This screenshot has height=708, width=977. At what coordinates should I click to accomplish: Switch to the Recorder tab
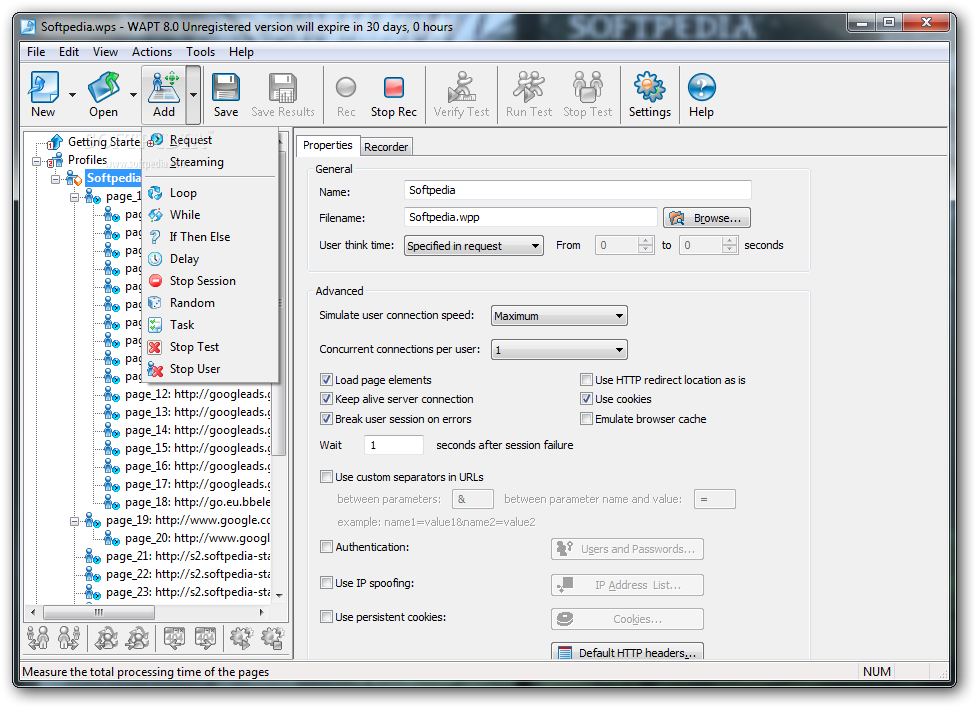pos(386,147)
